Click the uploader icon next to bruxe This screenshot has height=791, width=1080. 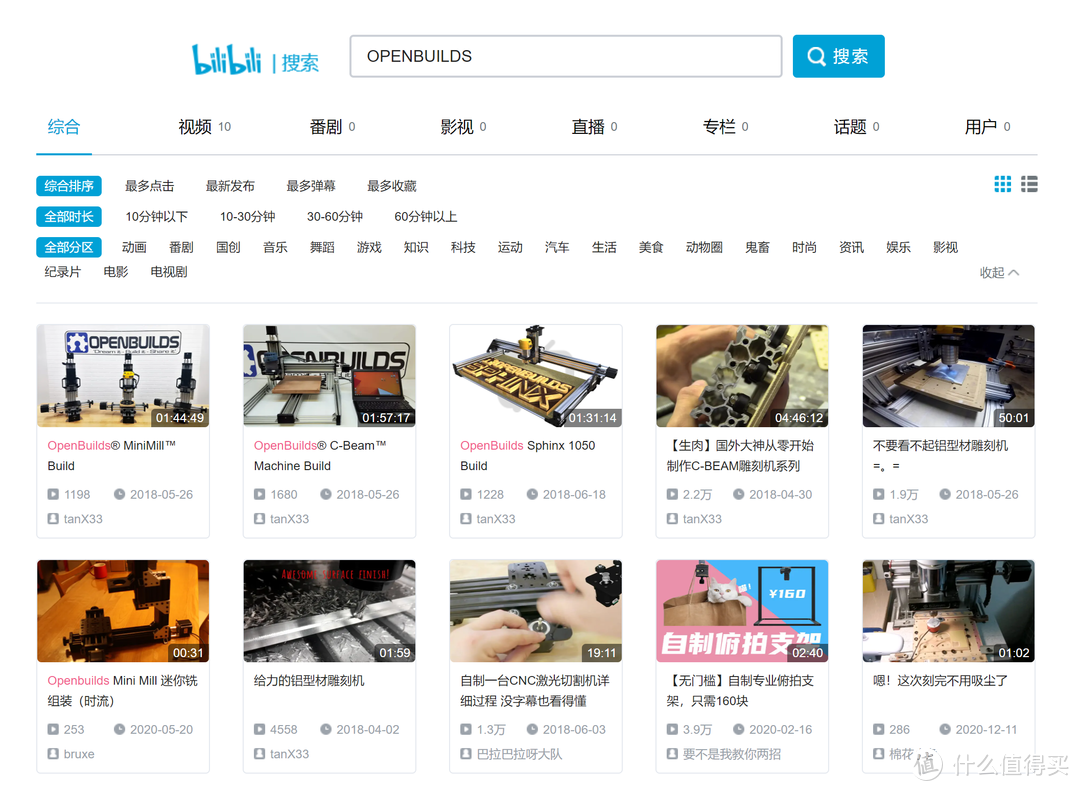point(52,753)
